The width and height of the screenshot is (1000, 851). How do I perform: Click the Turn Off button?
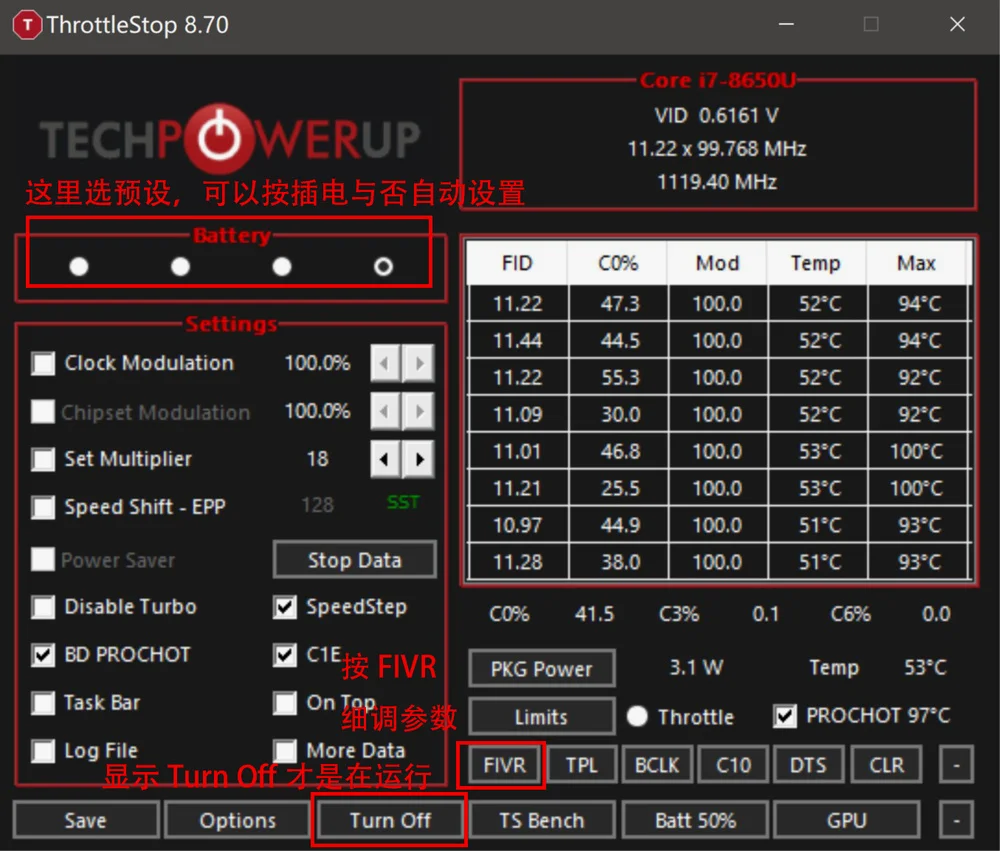click(x=390, y=820)
